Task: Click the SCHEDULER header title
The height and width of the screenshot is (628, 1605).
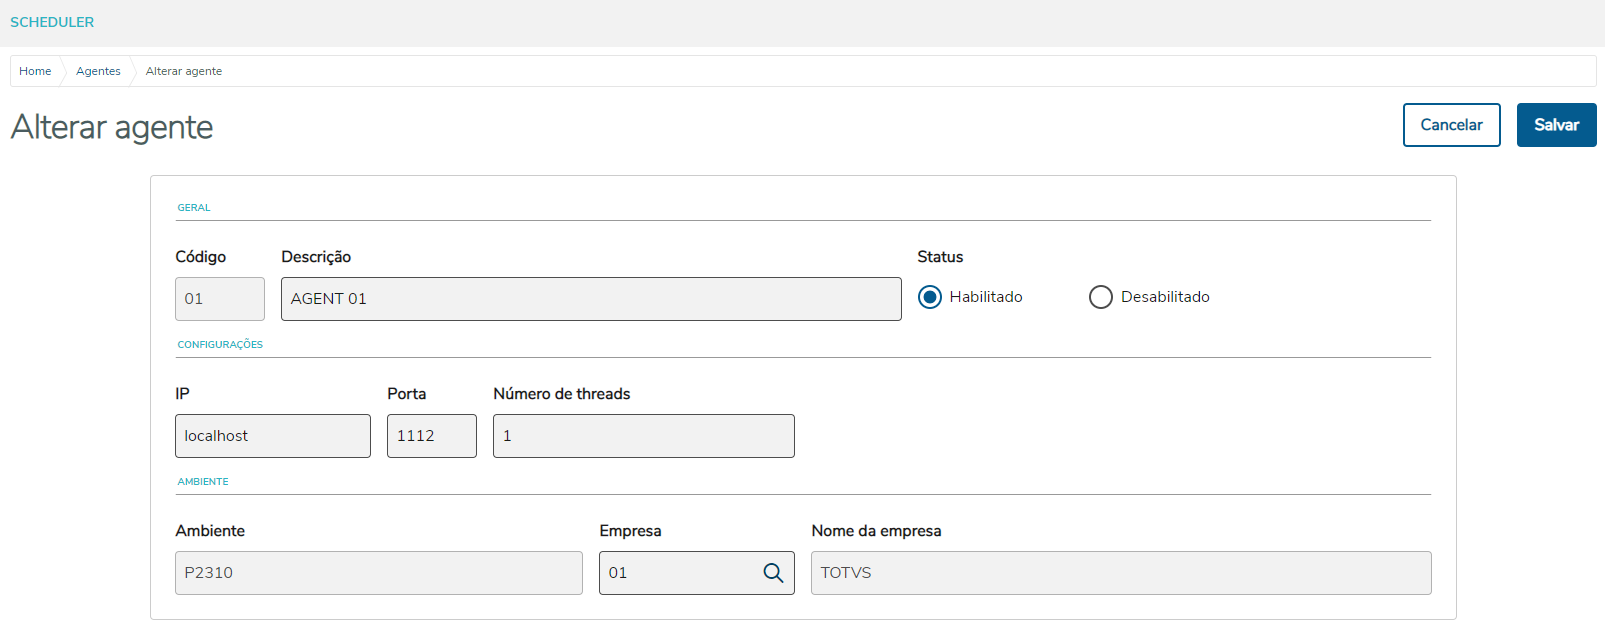Action: 52,22
